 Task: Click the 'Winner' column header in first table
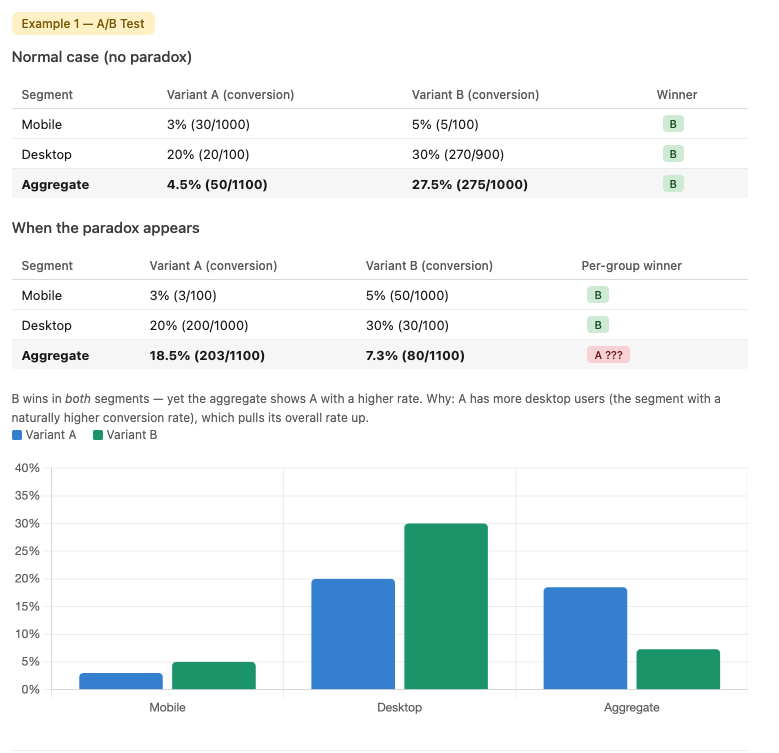677,95
